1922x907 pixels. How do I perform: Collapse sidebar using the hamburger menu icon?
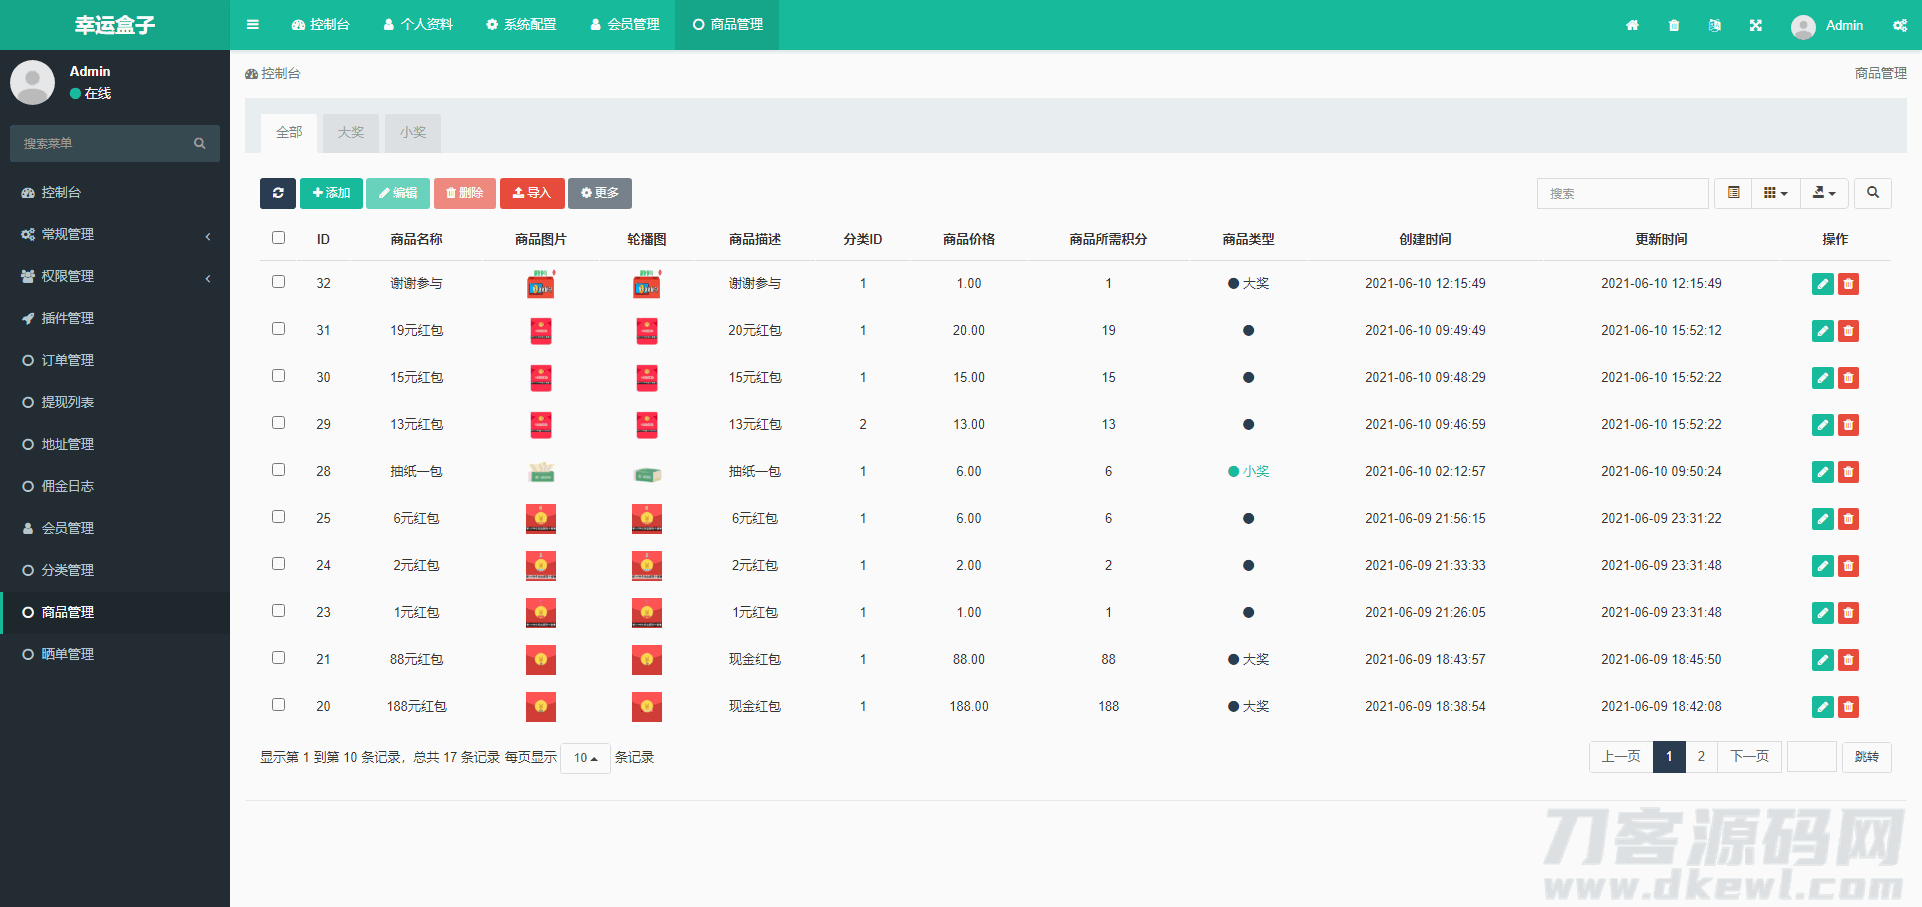(x=253, y=25)
